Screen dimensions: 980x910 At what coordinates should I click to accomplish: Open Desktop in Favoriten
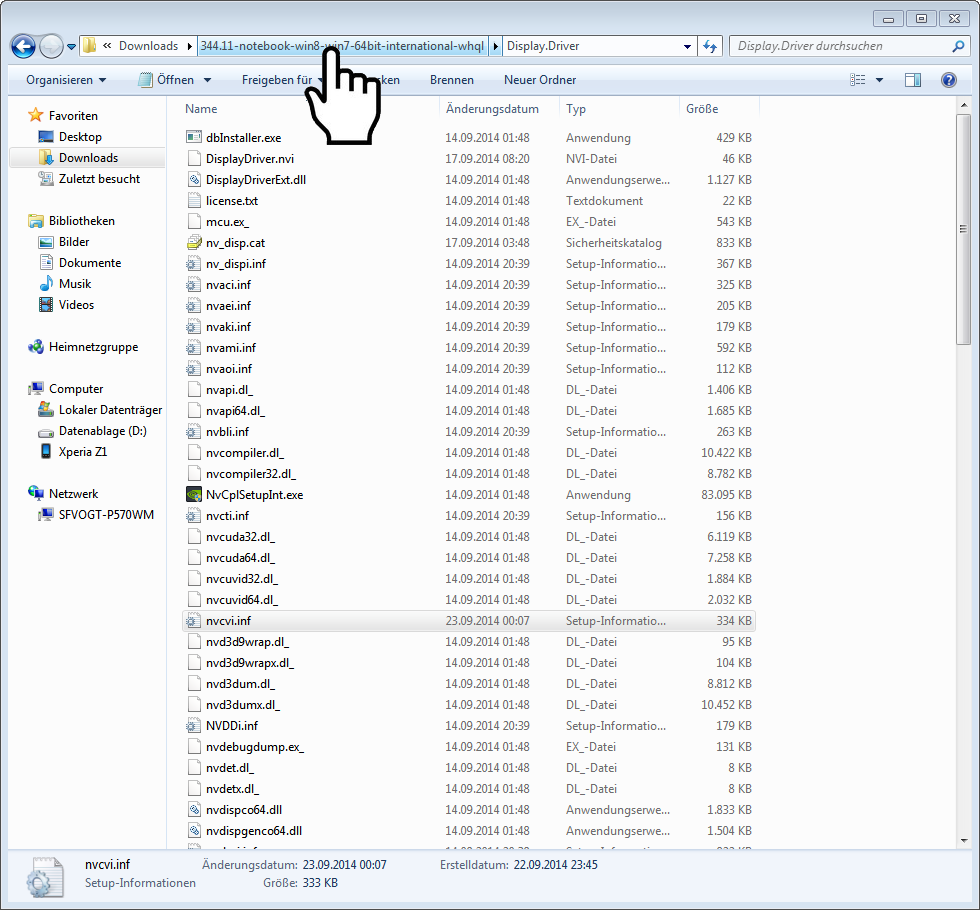[x=80, y=136]
